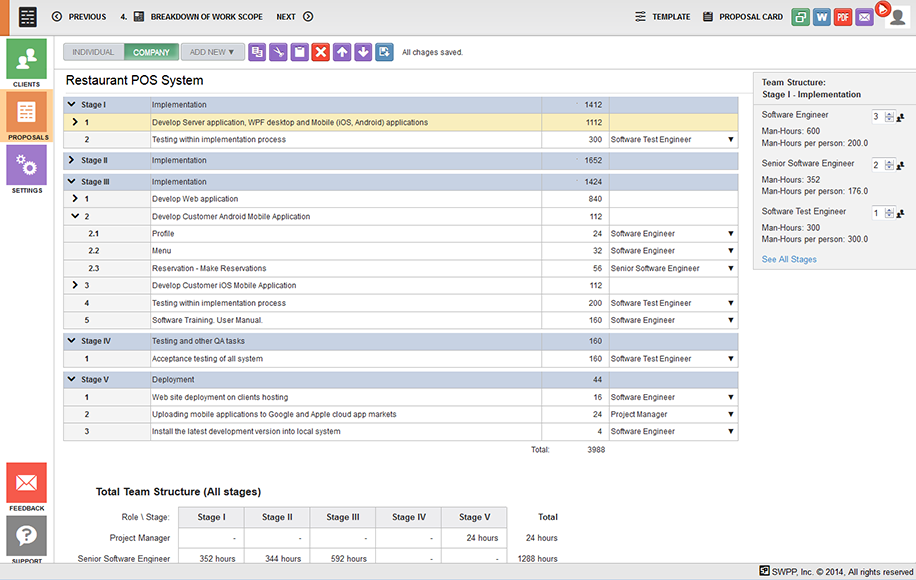This screenshot has height=580, width=916.
Task: Click people icon beside Software Engineer count
Action: (x=900, y=117)
